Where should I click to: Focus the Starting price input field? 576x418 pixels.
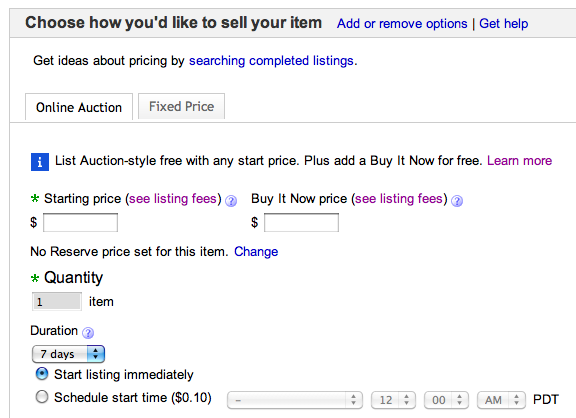[80, 223]
